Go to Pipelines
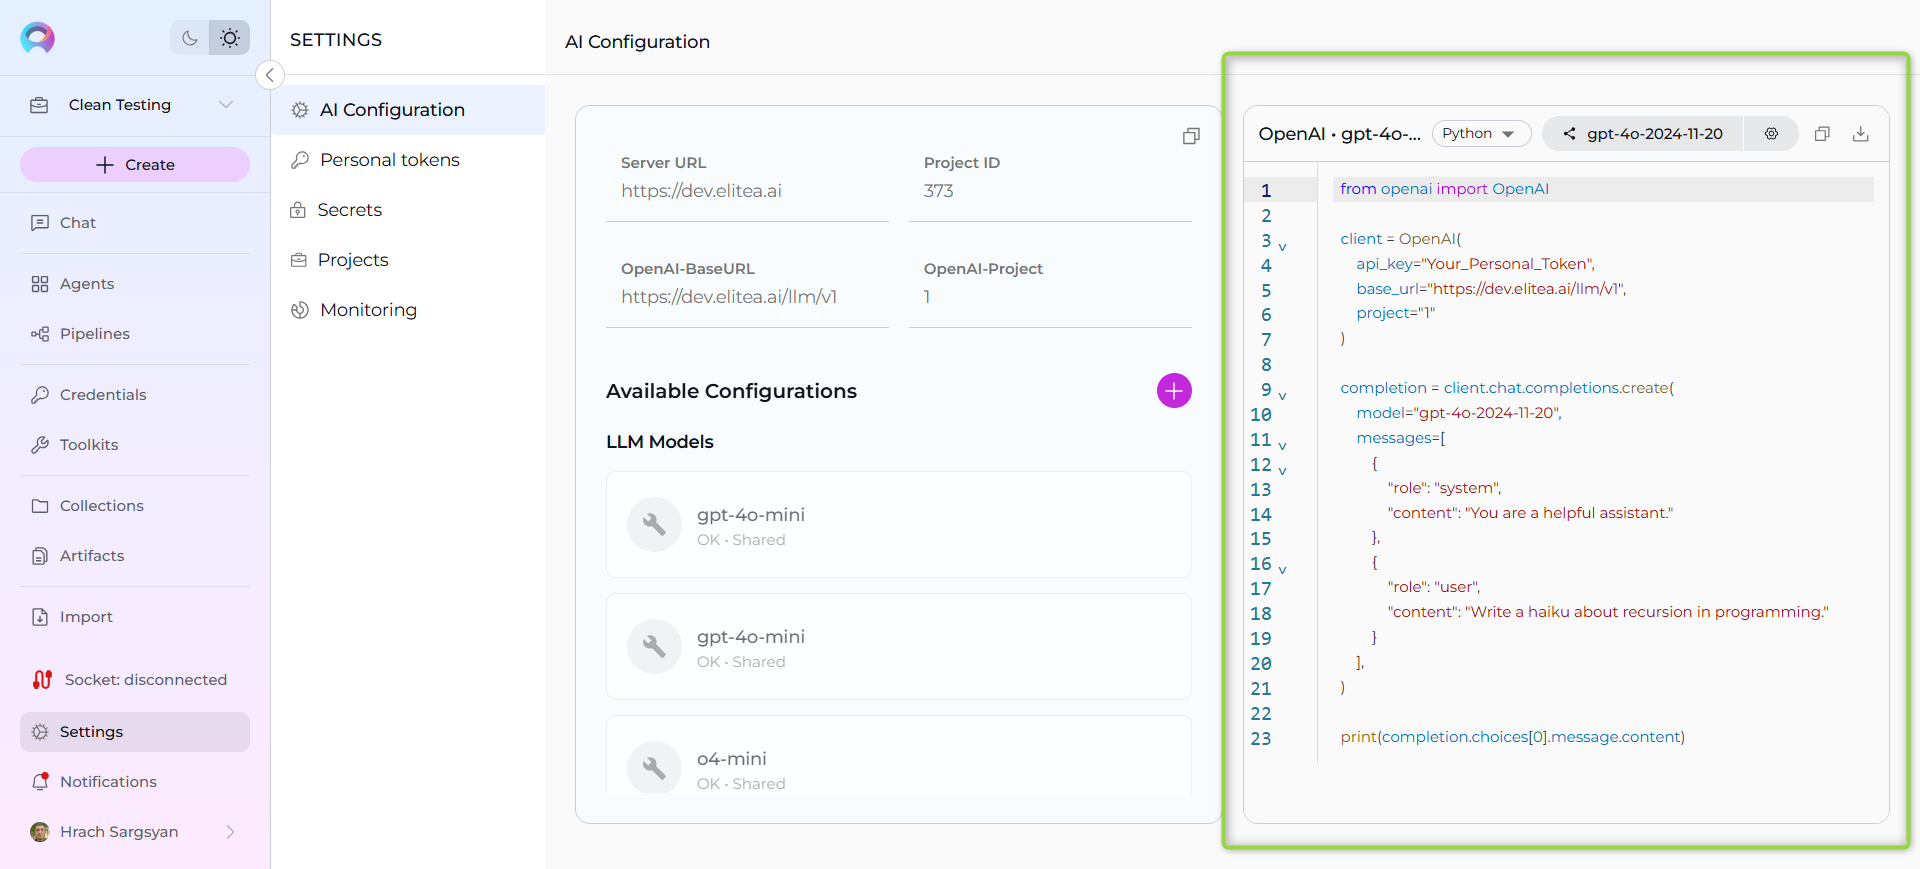The image size is (1920, 869). 135,334
